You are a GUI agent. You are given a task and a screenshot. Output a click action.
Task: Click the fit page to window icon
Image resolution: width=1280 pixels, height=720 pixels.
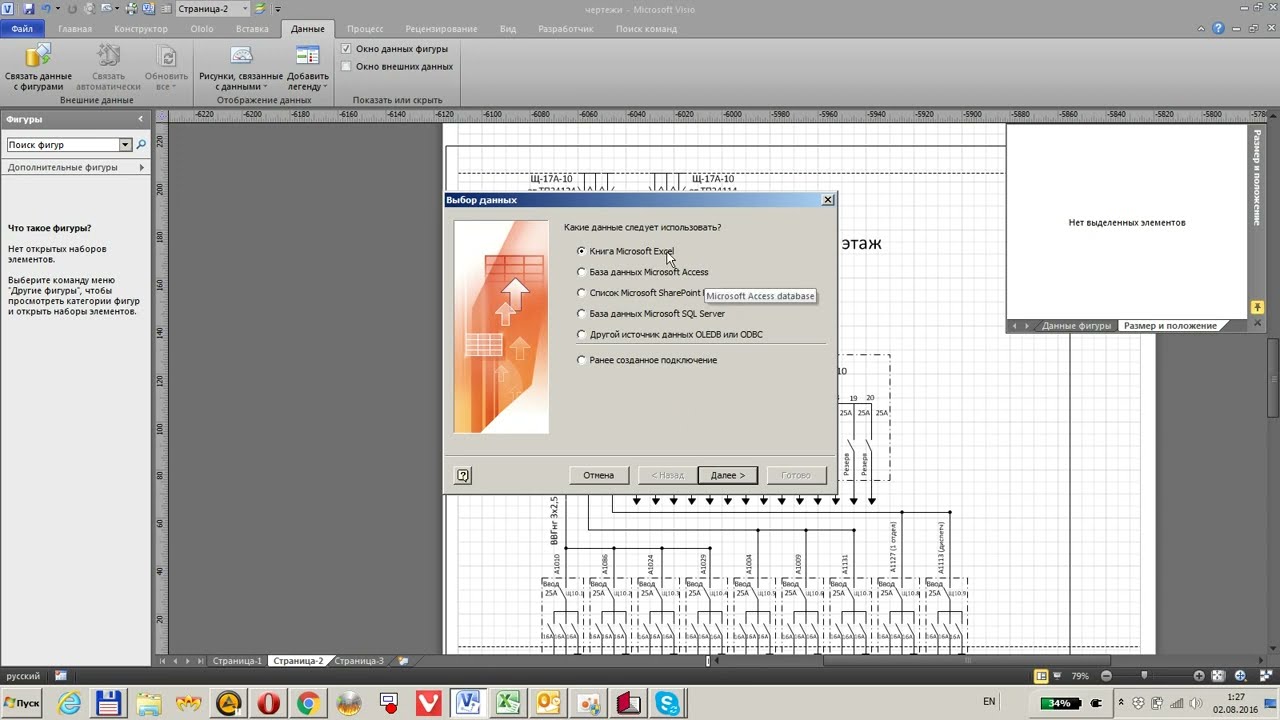coord(1220,676)
